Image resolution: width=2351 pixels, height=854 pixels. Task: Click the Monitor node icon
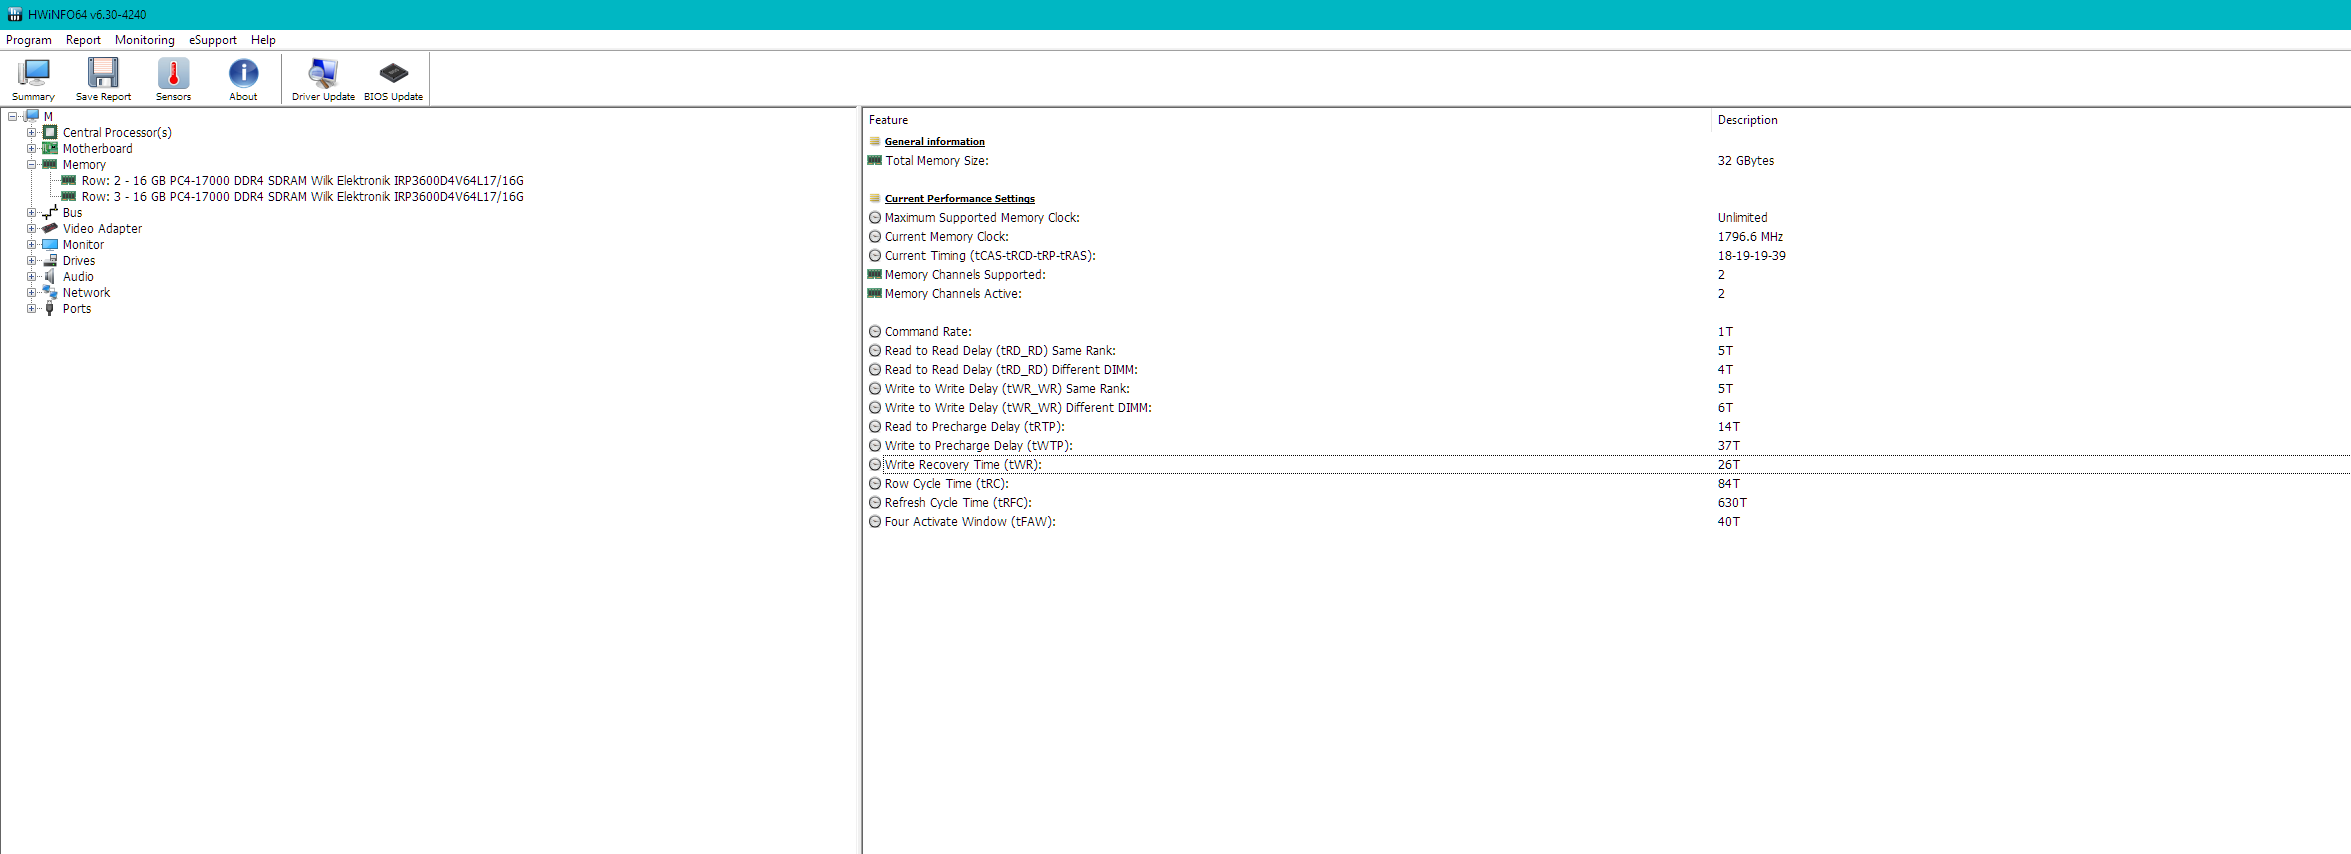click(x=50, y=244)
